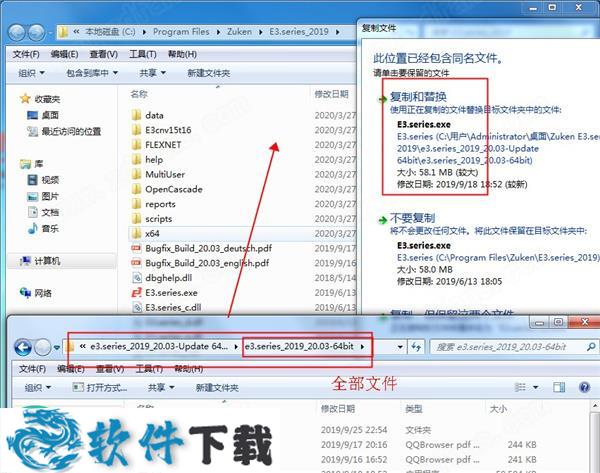Open 文档 library
Image resolution: width=600 pixels, height=473 pixels.
pyautogui.click(x=43, y=212)
